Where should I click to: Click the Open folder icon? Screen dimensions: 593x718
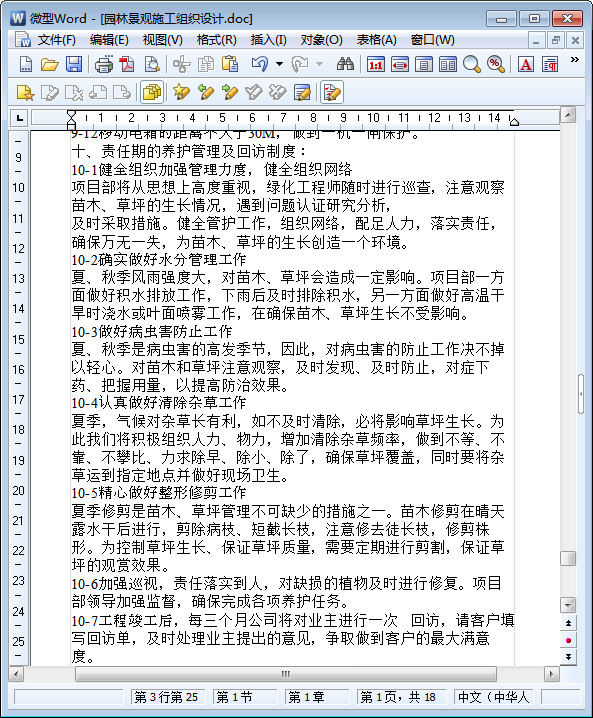(x=49, y=65)
